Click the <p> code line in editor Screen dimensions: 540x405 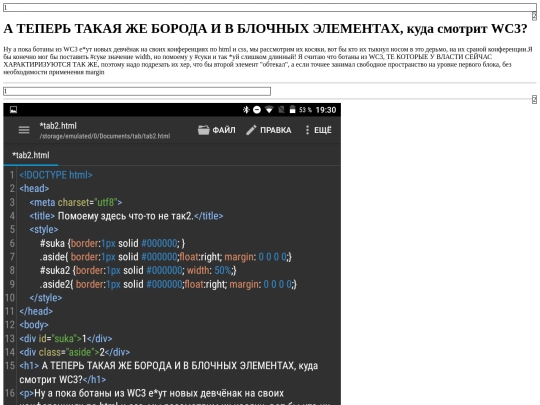pos(175,398)
